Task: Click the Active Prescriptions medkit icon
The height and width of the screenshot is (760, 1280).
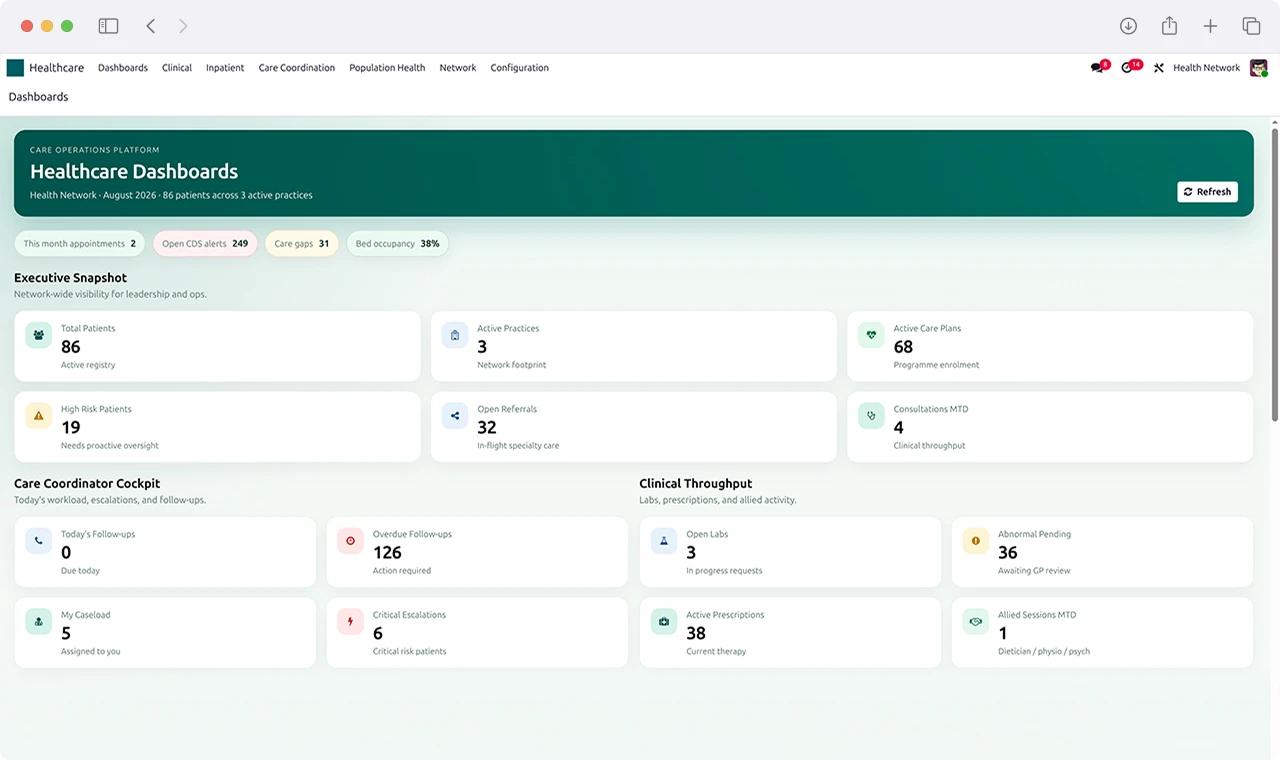Action: pyautogui.click(x=664, y=622)
